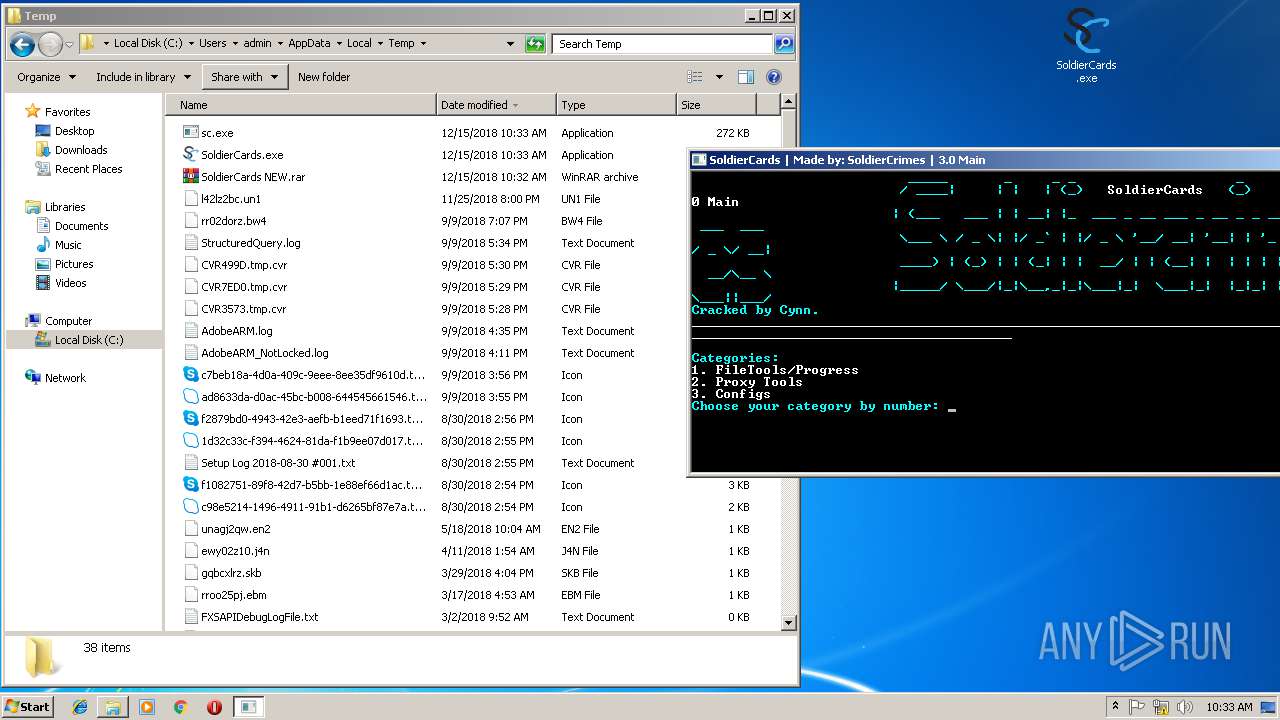The height and width of the screenshot is (720, 1280).
Task: Open Network in navigation pane
Action: click(x=65, y=378)
